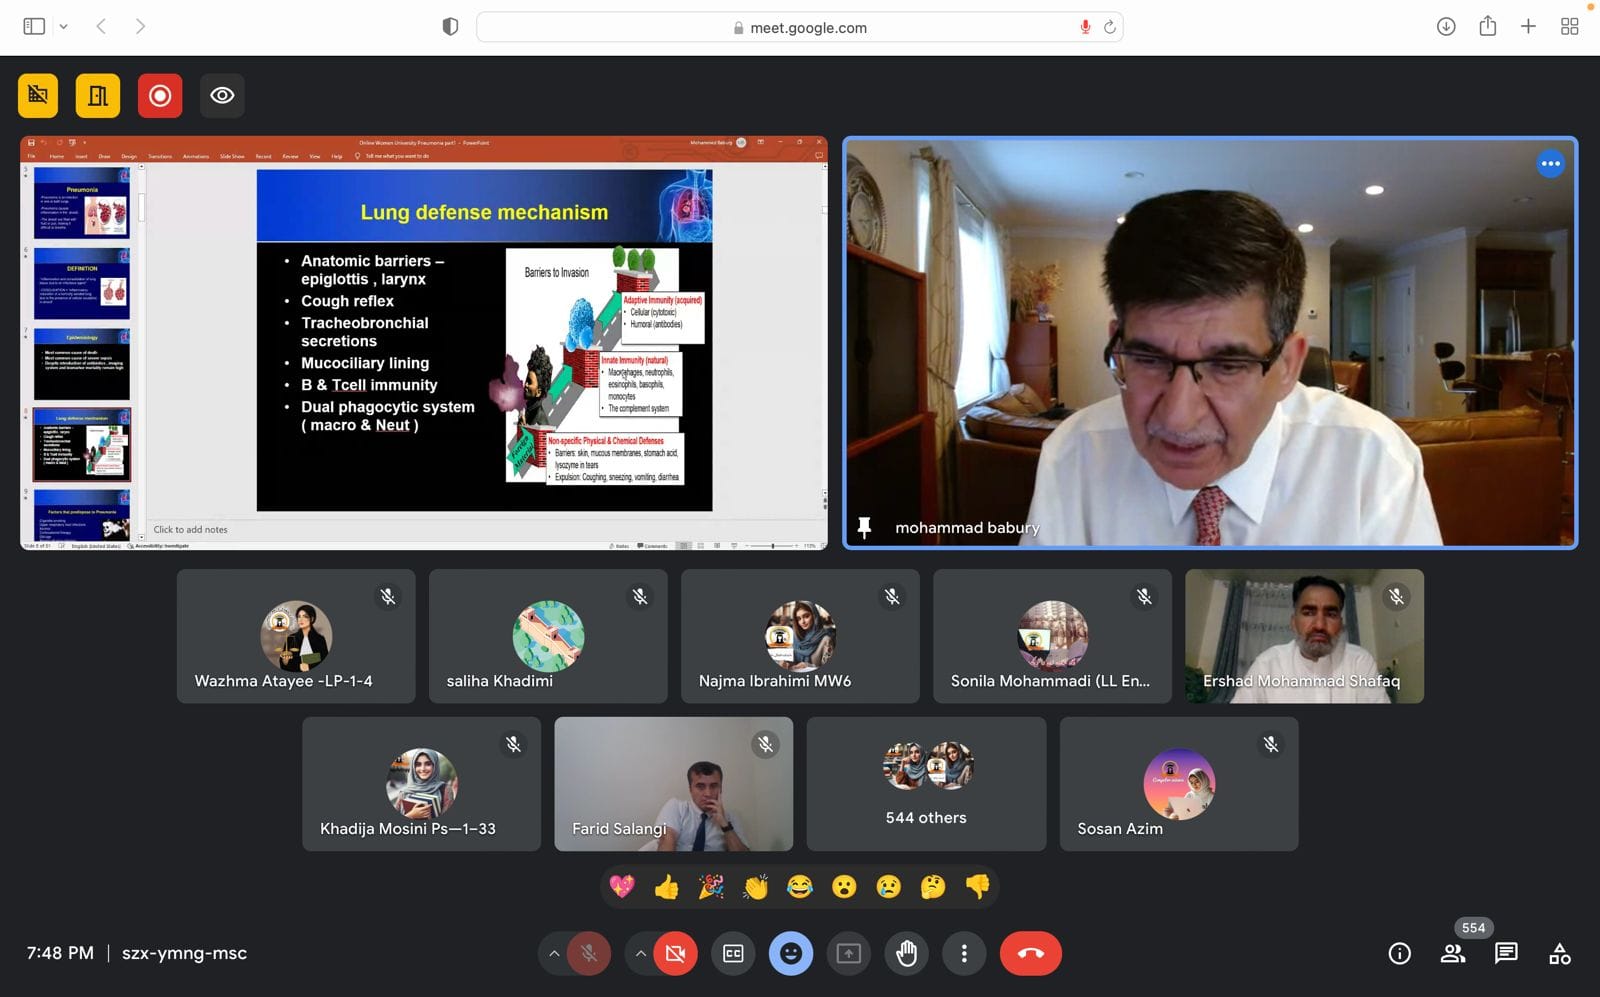Open options on mohammad babury's tile
Image resolution: width=1600 pixels, height=997 pixels.
(1550, 164)
